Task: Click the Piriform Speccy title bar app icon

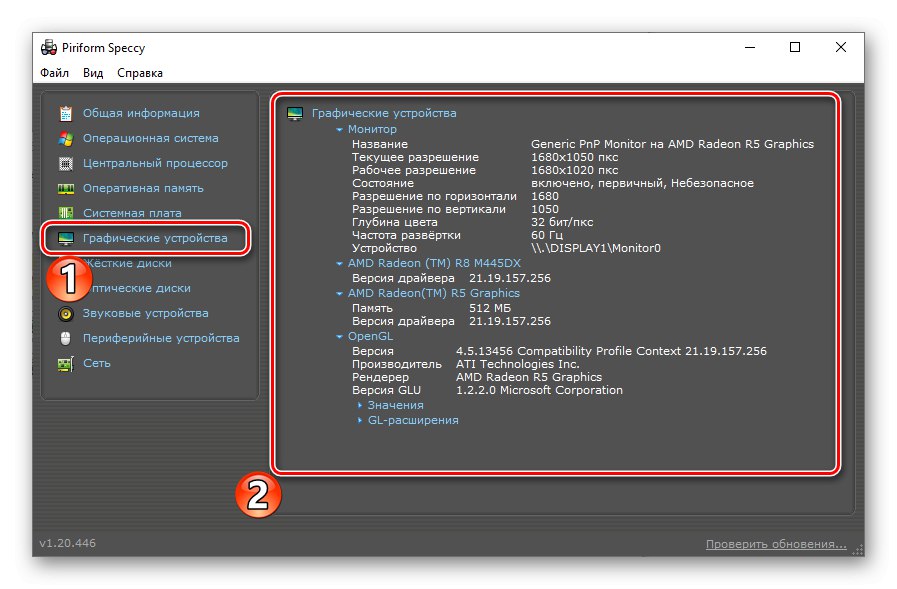Action: point(49,47)
